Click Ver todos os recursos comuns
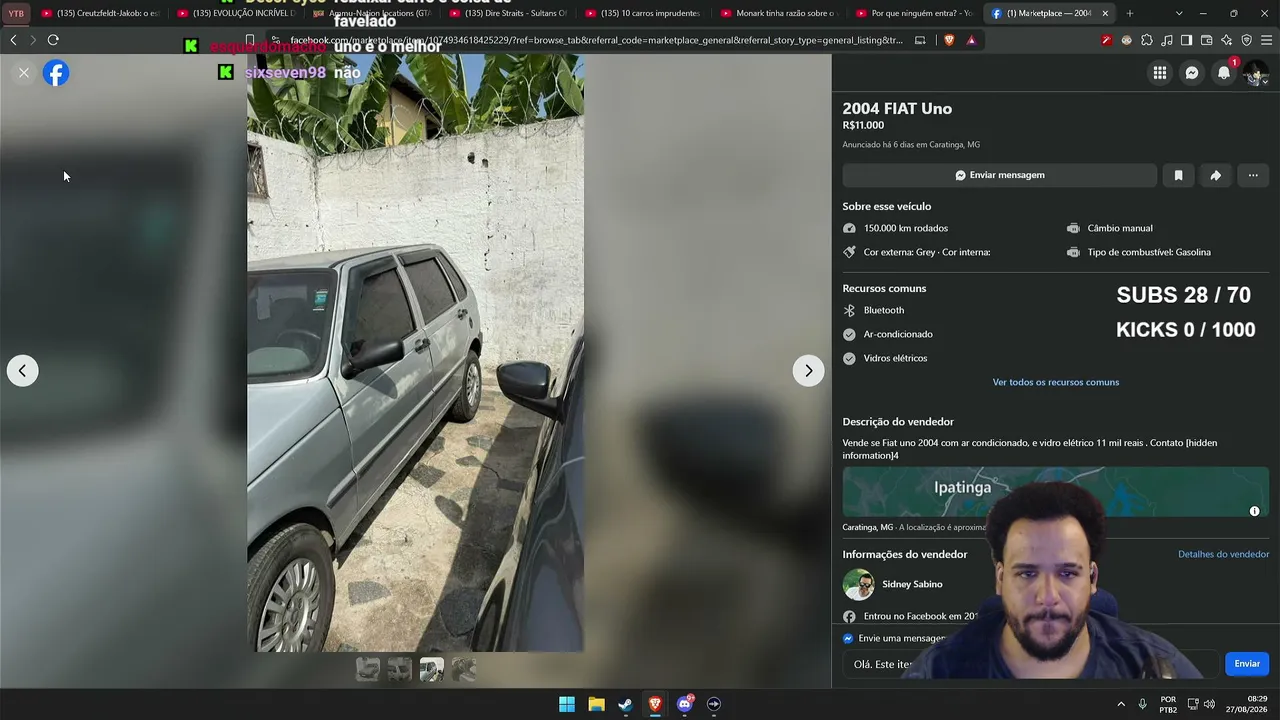The width and height of the screenshot is (1280, 720). (x=1056, y=382)
